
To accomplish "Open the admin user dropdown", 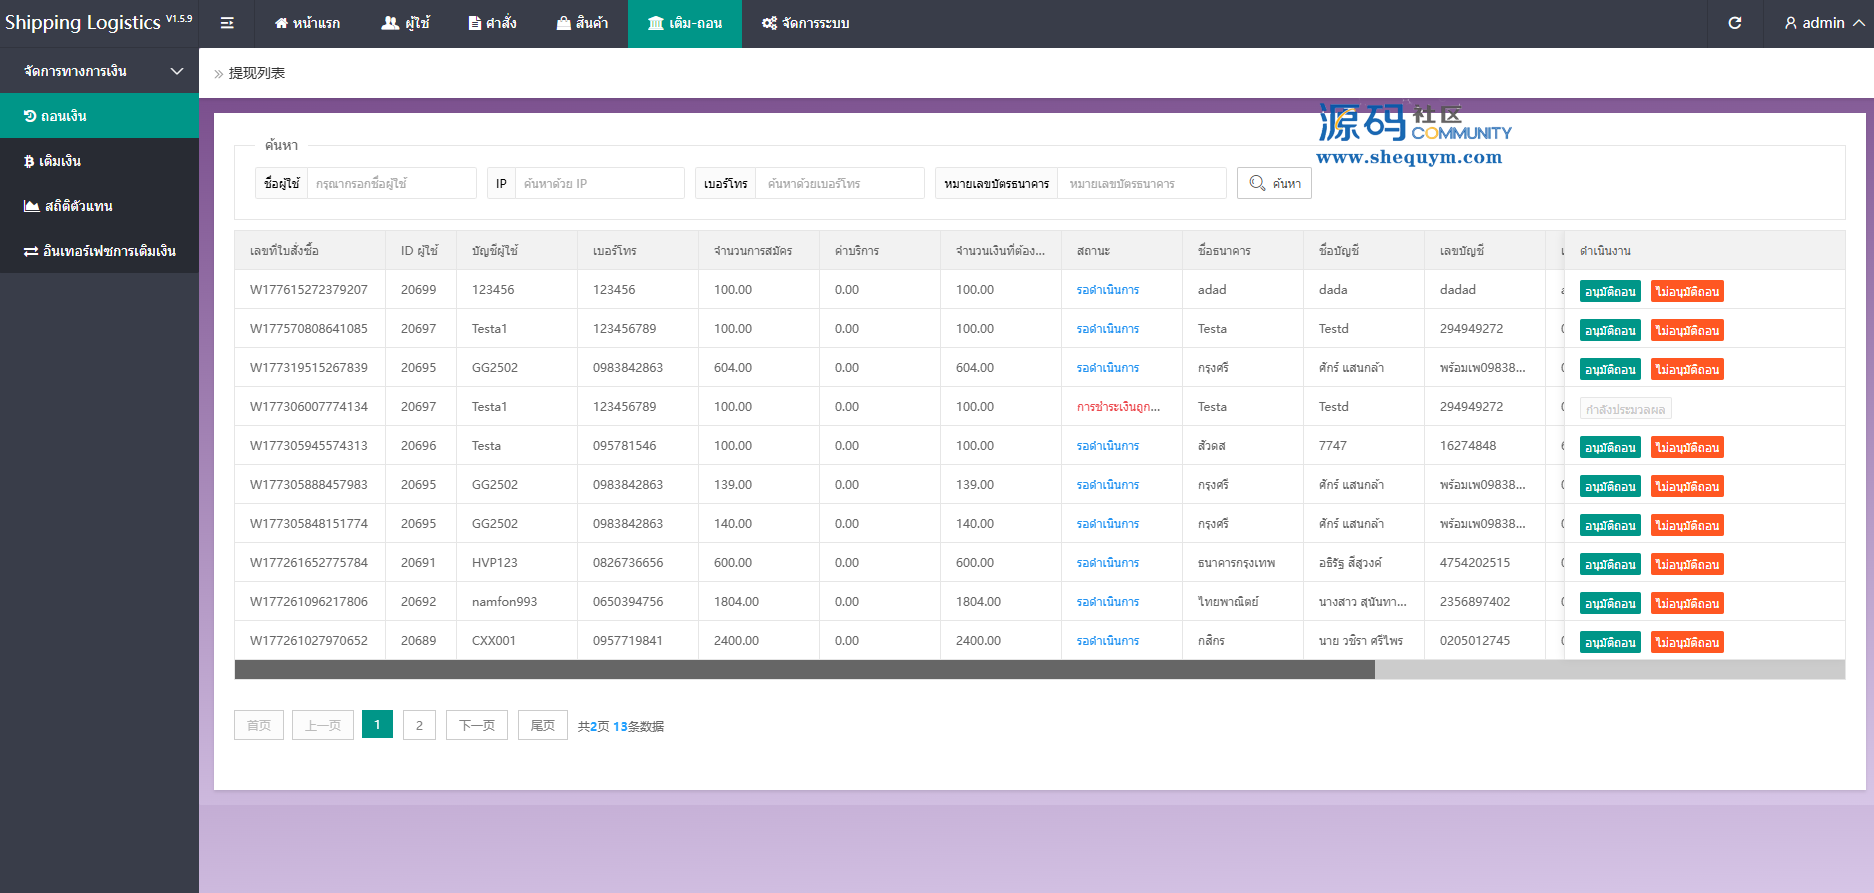I will pyautogui.click(x=1824, y=23).
